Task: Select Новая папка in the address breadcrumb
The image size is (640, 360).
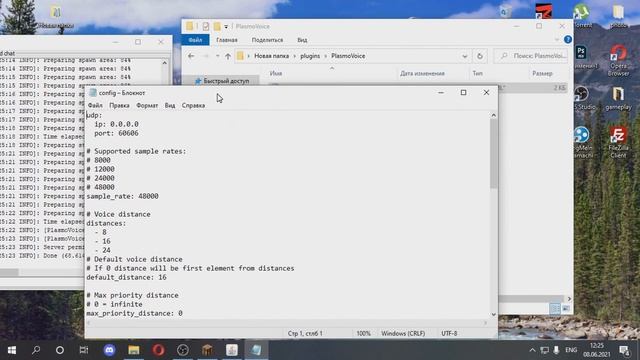Action: 271,56
